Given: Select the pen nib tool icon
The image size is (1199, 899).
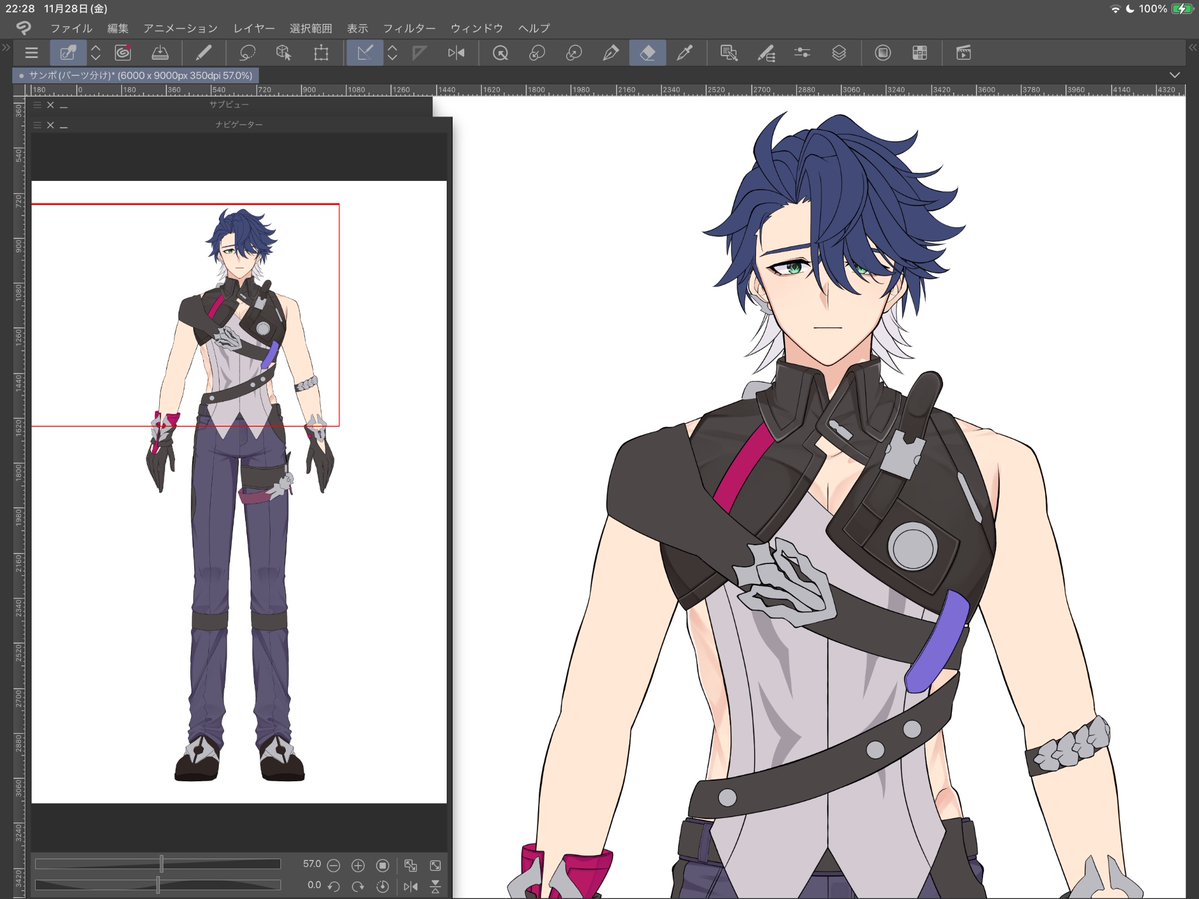Looking at the screenshot, I should click(610, 53).
